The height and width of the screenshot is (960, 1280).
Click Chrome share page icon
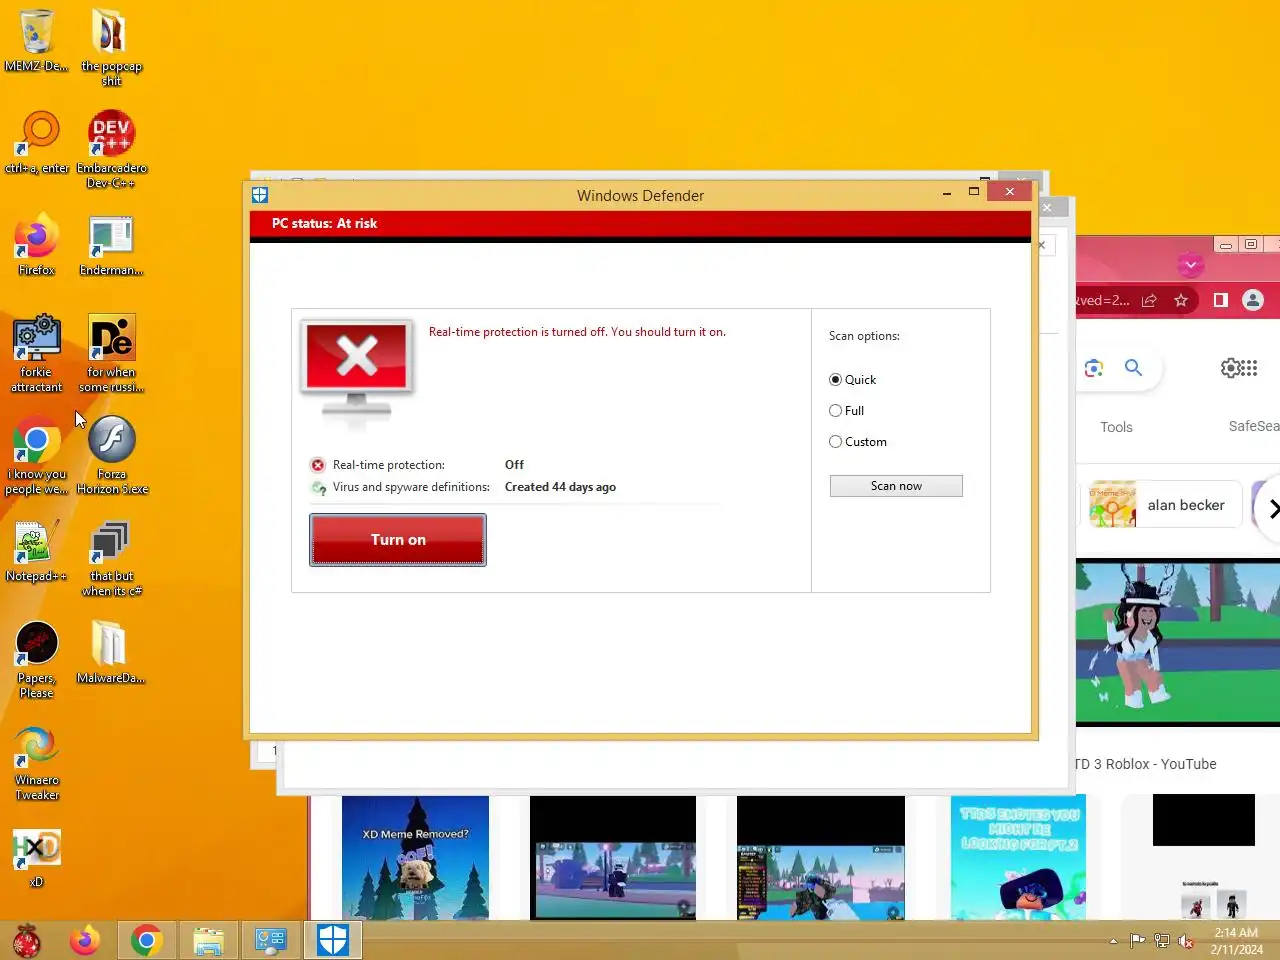click(x=1149, y=300)
